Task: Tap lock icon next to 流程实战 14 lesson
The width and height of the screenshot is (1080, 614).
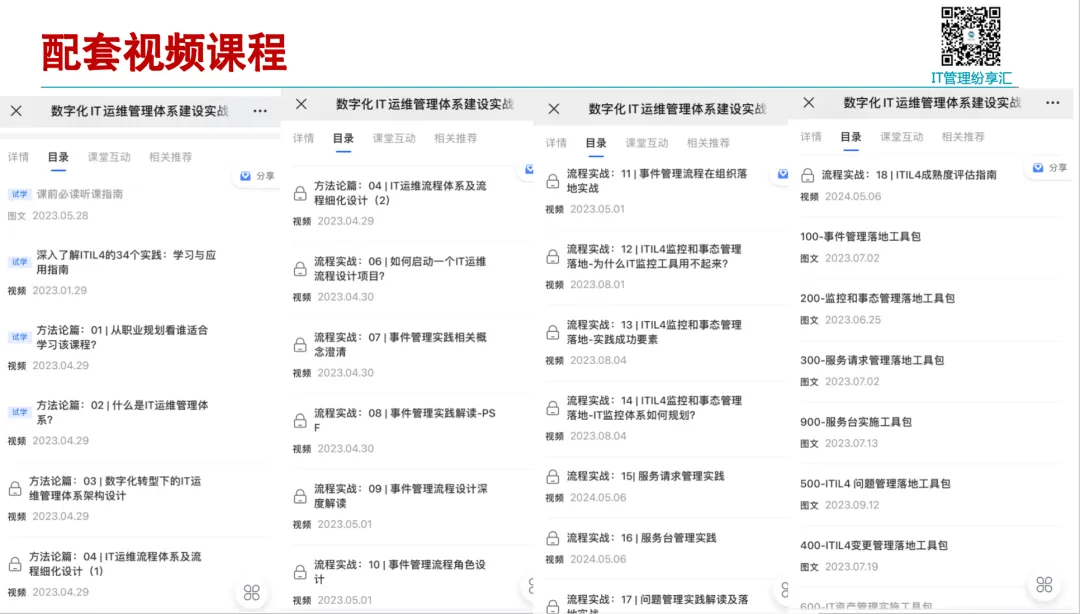Action: tap(553, 408)
